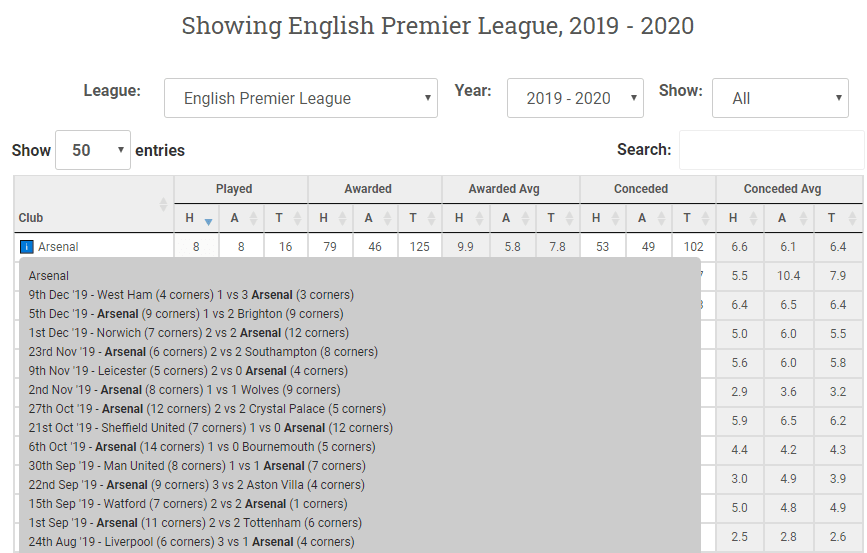Sort by Played A column
867x553 pixels.
pos(241,218)
